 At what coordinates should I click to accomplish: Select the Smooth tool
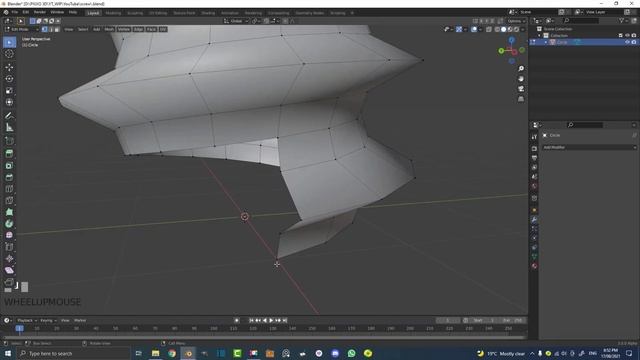click(9, 235)
